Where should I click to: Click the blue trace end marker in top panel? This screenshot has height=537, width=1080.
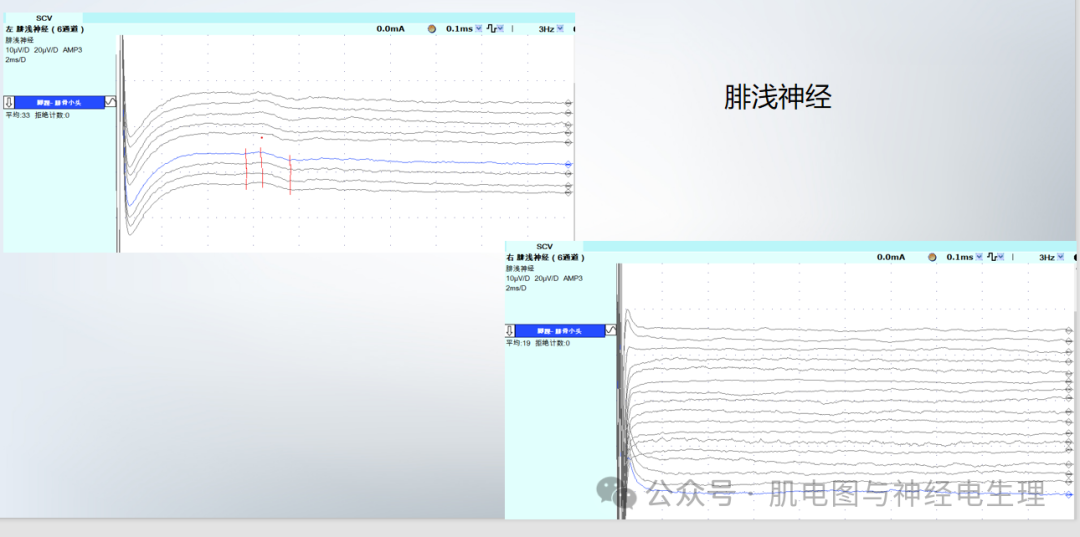click(568, 164)
